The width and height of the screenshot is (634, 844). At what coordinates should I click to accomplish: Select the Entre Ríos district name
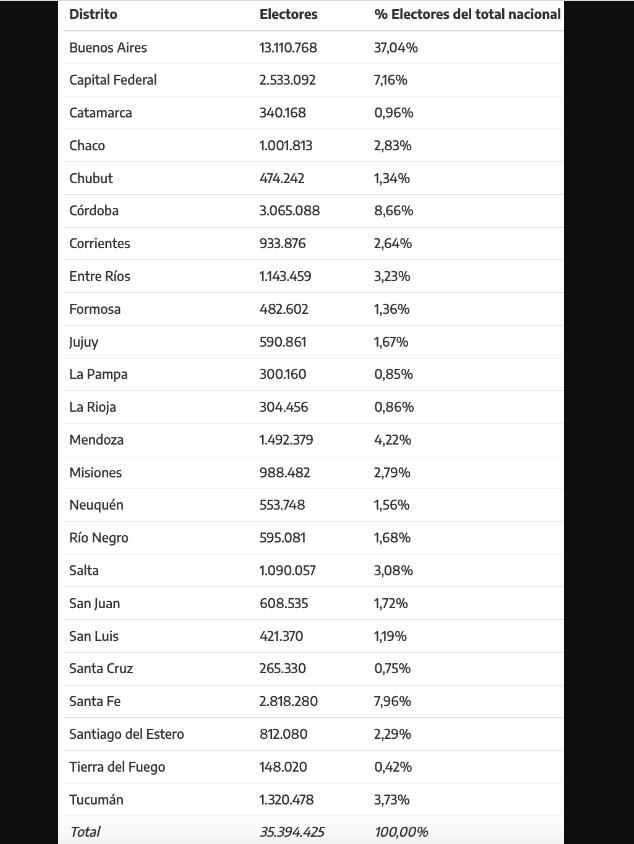(x=100, y=276)
